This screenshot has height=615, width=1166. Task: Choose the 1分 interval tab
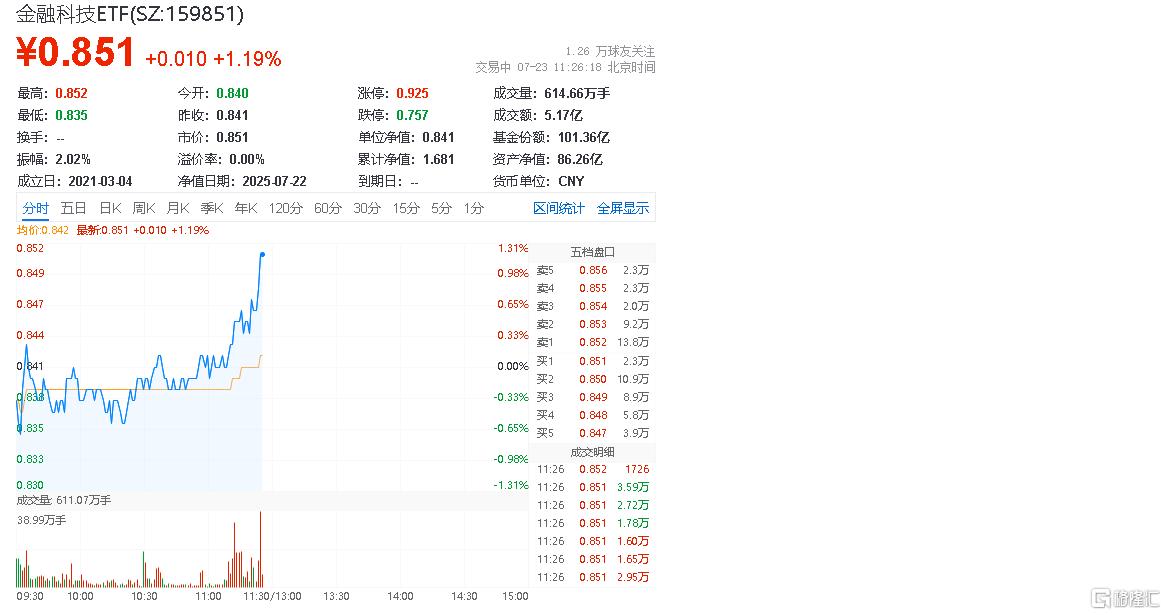[474, 208]
